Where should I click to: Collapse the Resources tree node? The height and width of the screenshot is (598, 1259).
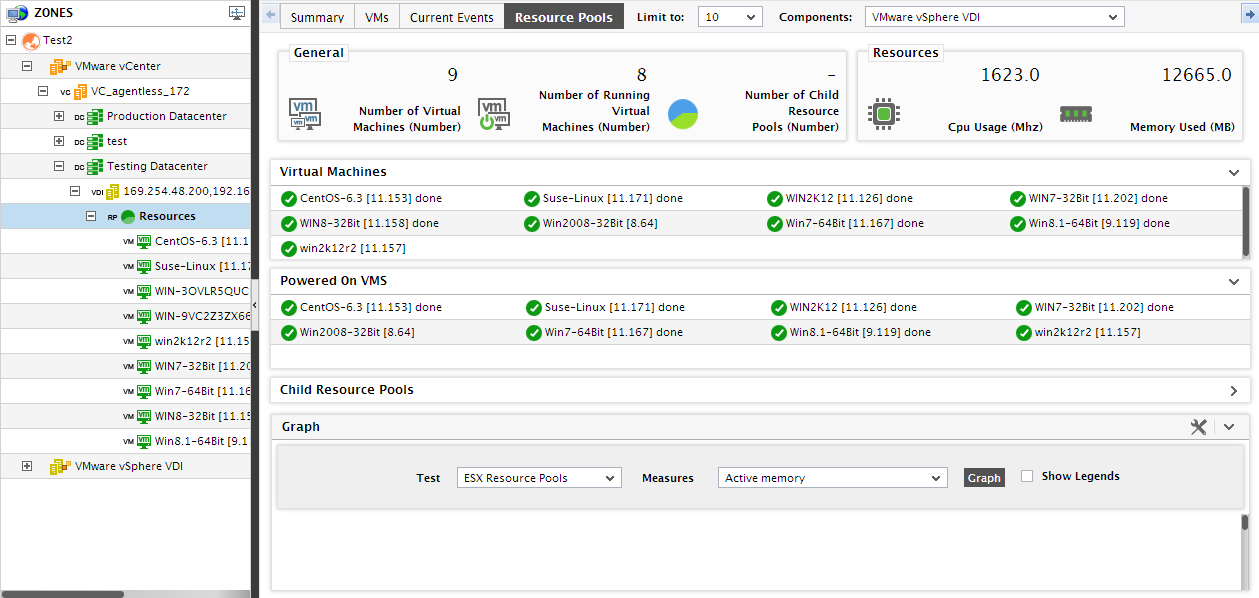(x=91, y=216)
